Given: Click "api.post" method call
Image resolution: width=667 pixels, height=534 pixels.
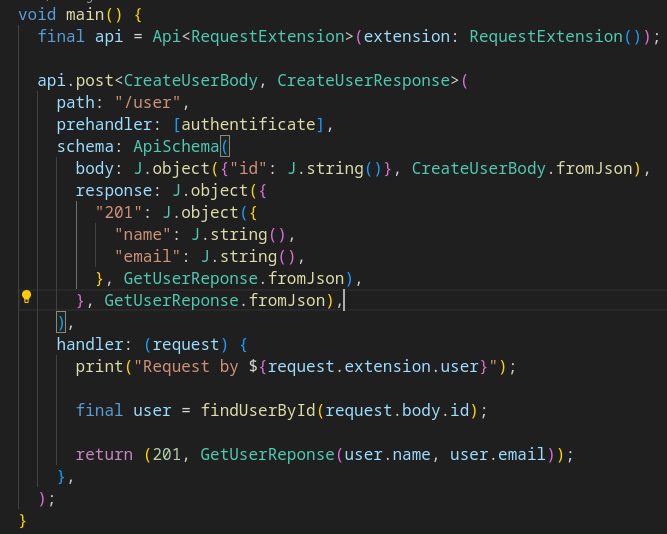Looking at the screenshot, I should pyautogui.click(x=76, y=81).
